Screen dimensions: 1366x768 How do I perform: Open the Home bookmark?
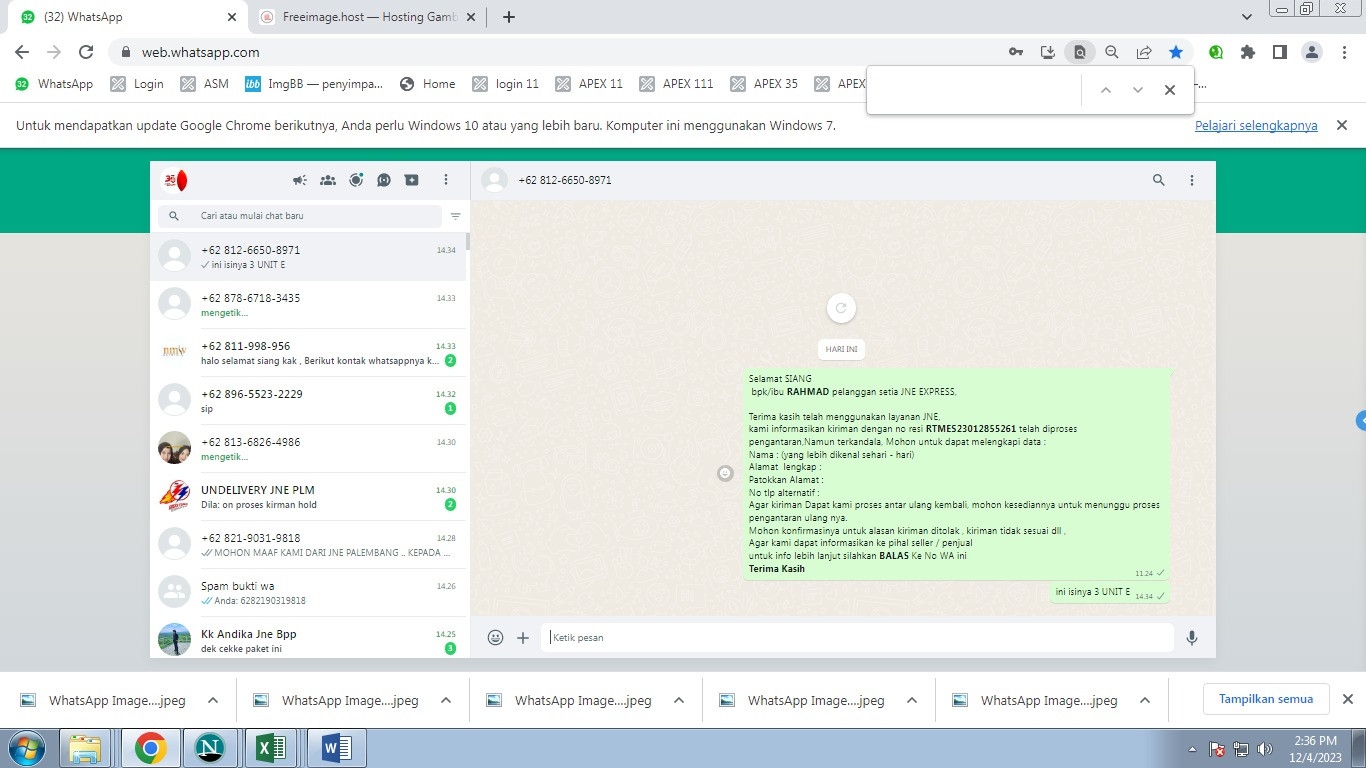coord(428,84)
